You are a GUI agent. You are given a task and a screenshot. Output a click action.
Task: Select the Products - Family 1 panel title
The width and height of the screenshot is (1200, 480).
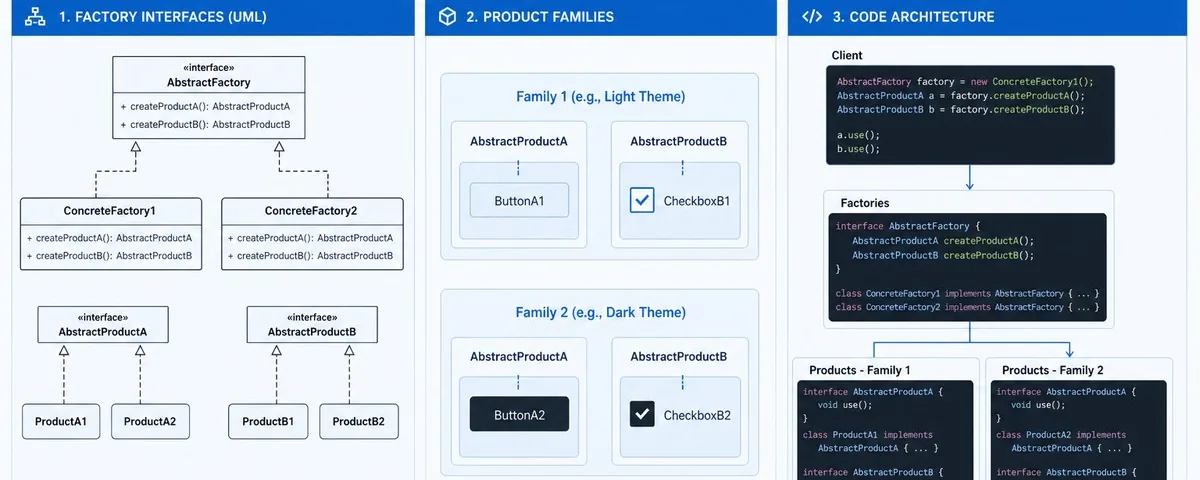point(859,370)
